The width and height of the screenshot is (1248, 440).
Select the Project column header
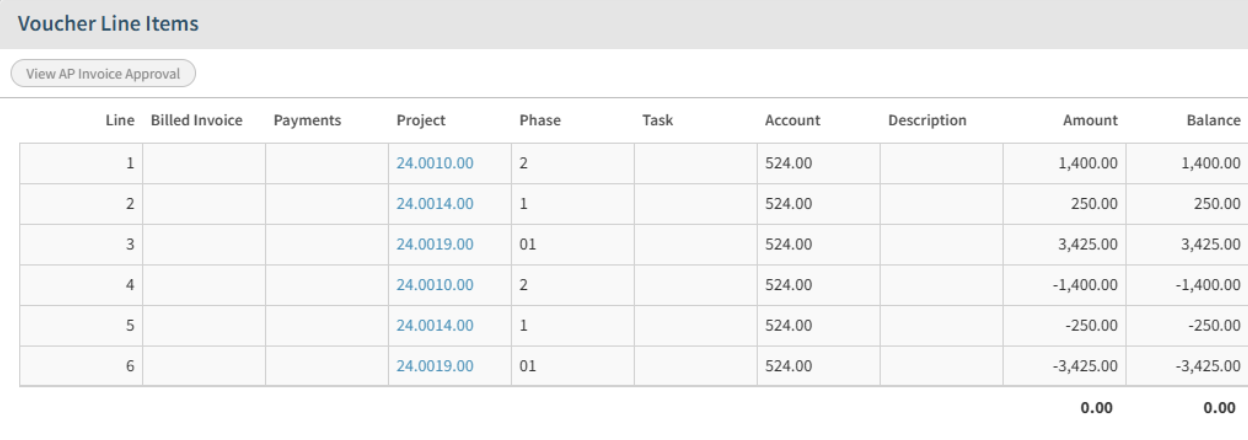tap(421, 120)
